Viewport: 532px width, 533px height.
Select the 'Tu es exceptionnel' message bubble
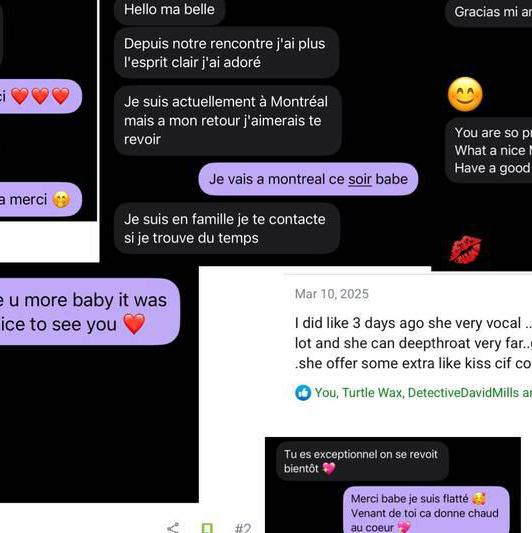coord(362,461)
